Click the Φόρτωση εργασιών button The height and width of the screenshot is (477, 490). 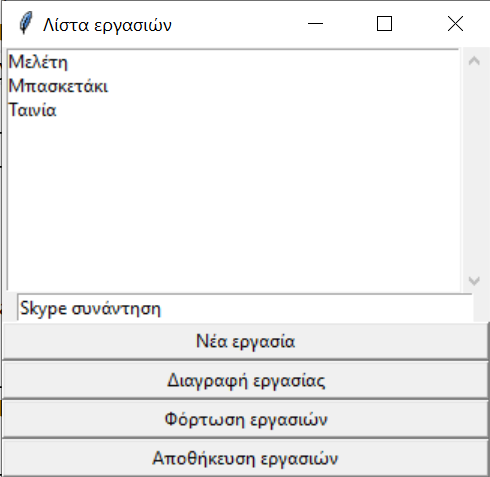(x=245, y=419)
